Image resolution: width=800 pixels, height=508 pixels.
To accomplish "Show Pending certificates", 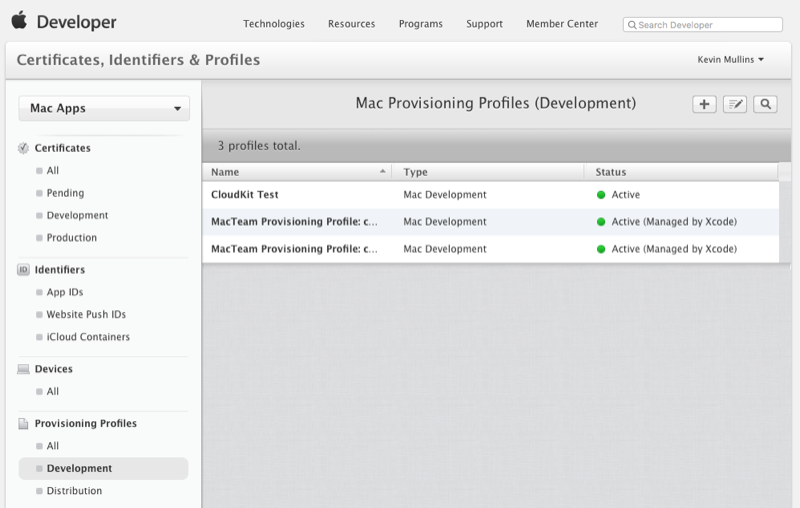I will click(65, 193).
